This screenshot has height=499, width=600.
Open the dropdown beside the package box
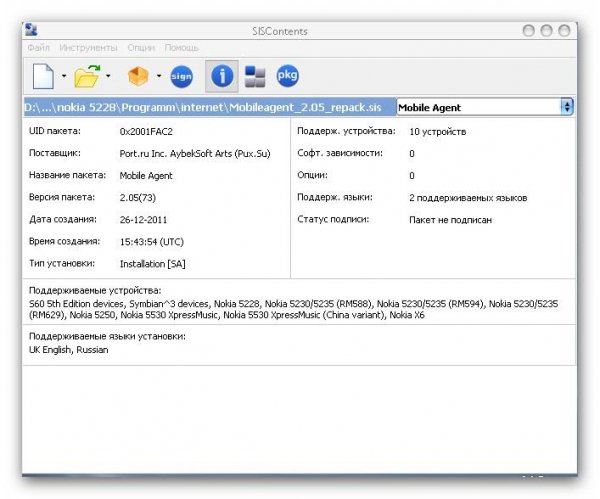(159, 76)
